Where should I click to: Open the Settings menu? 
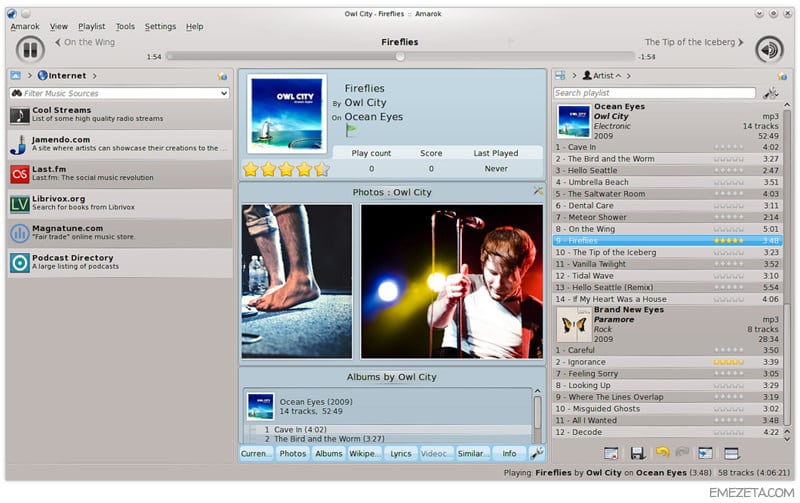pos(160,27)
